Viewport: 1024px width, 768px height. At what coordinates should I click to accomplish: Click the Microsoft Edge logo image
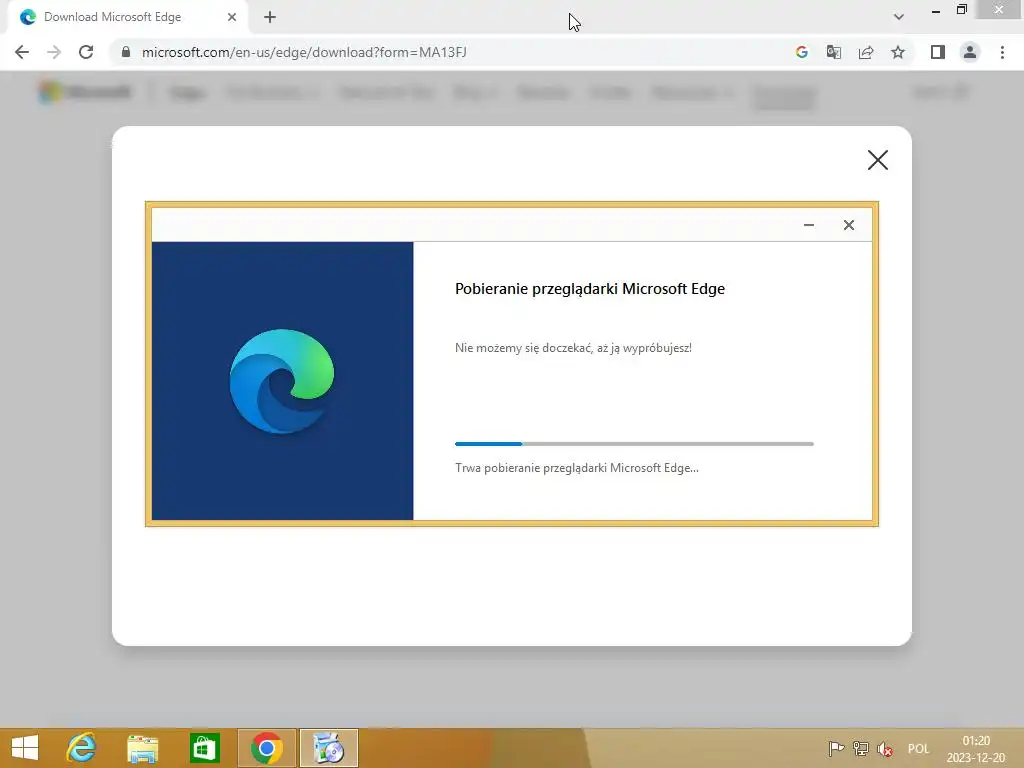click(282, 381)
